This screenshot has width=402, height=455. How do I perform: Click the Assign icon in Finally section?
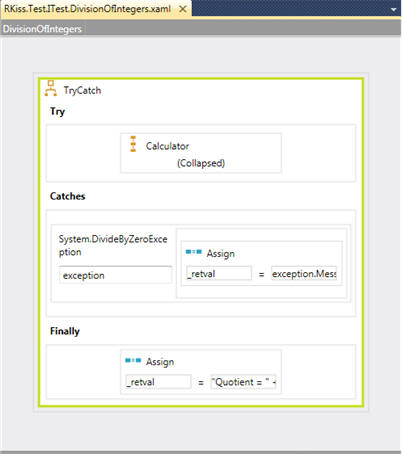[x=133, y=360]
